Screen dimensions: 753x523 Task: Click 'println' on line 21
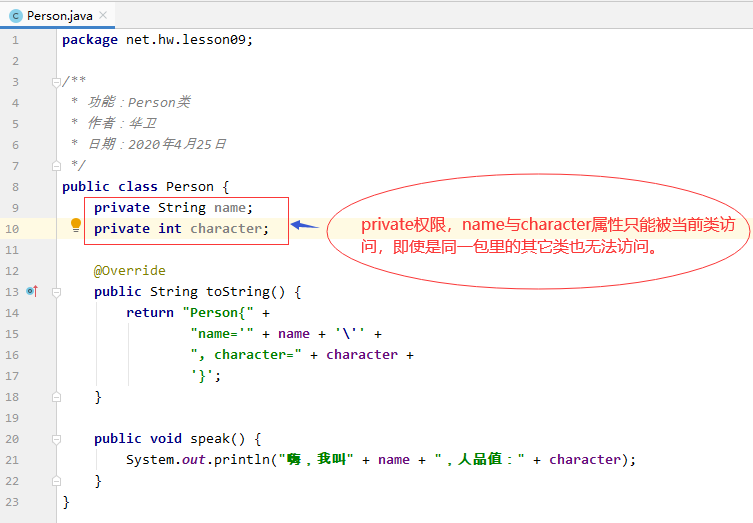pos(242,460)
